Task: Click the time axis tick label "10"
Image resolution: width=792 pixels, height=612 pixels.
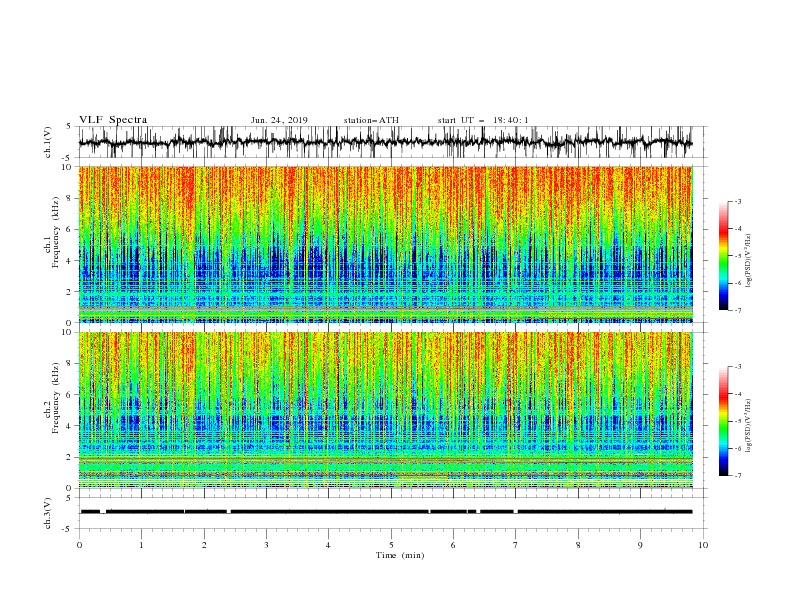Action: pos(703,545)
